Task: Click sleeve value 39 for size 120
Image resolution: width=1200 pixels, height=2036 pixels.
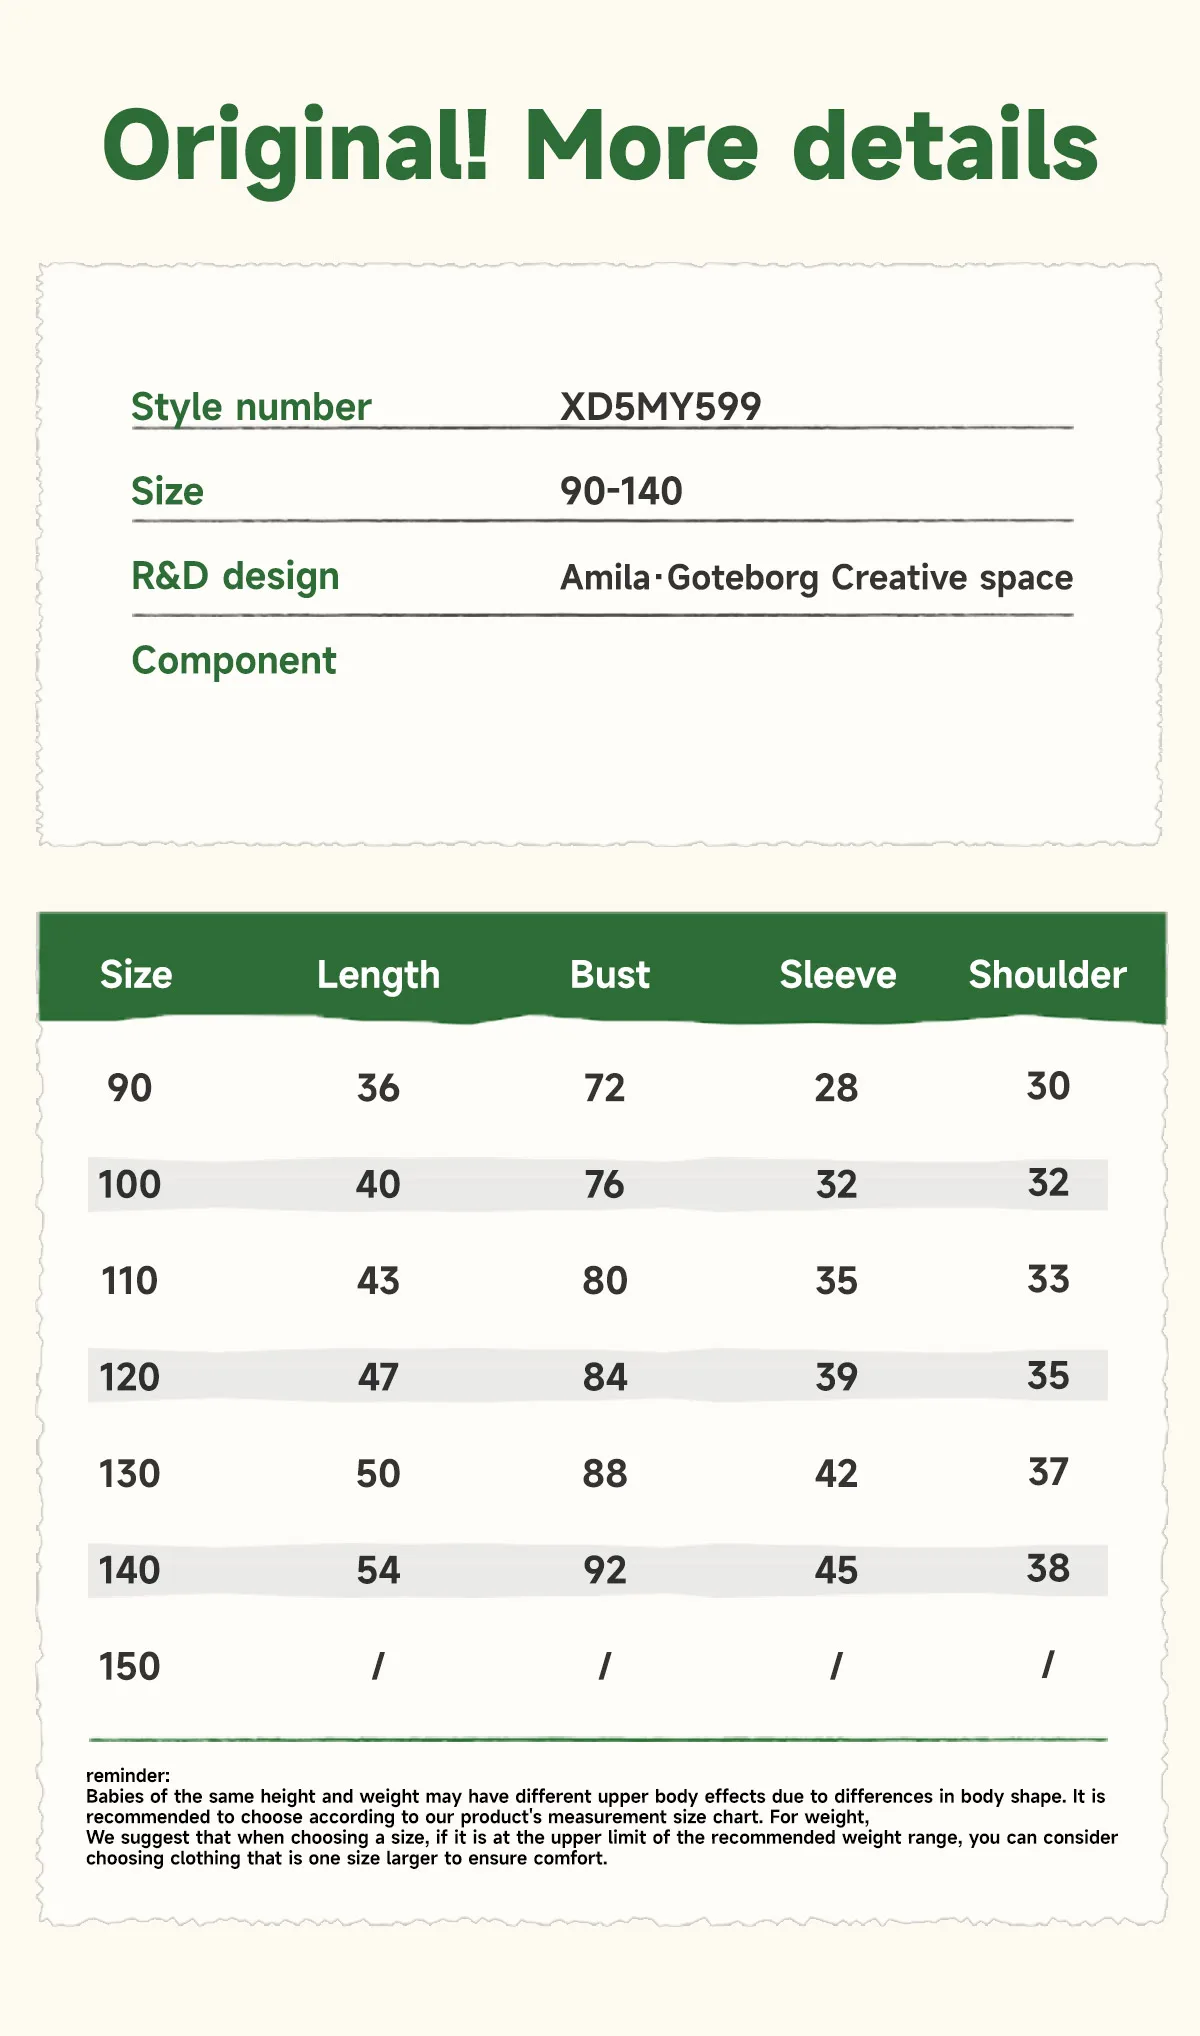Action: [836, 1378]
